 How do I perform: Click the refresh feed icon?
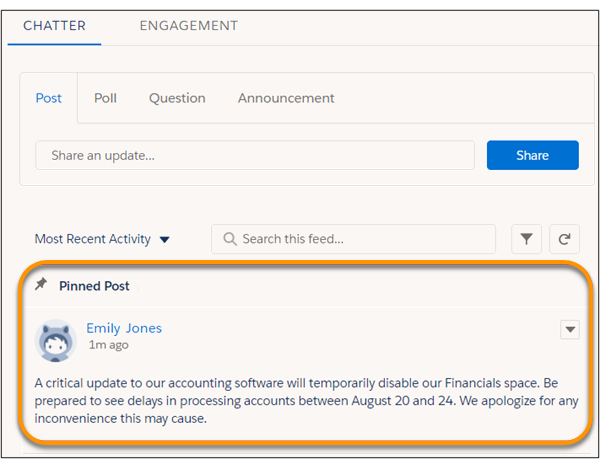point(565,239)
